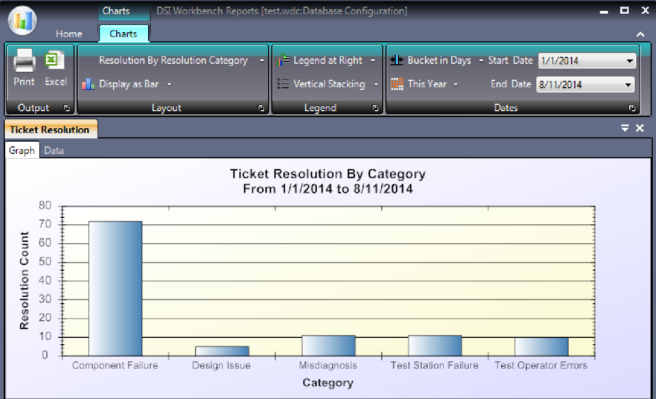This screenshot has width=656, height=399.
Task: Expand the Vertical Stacking dropdown arrow
Action: click(x=376, y=84)
